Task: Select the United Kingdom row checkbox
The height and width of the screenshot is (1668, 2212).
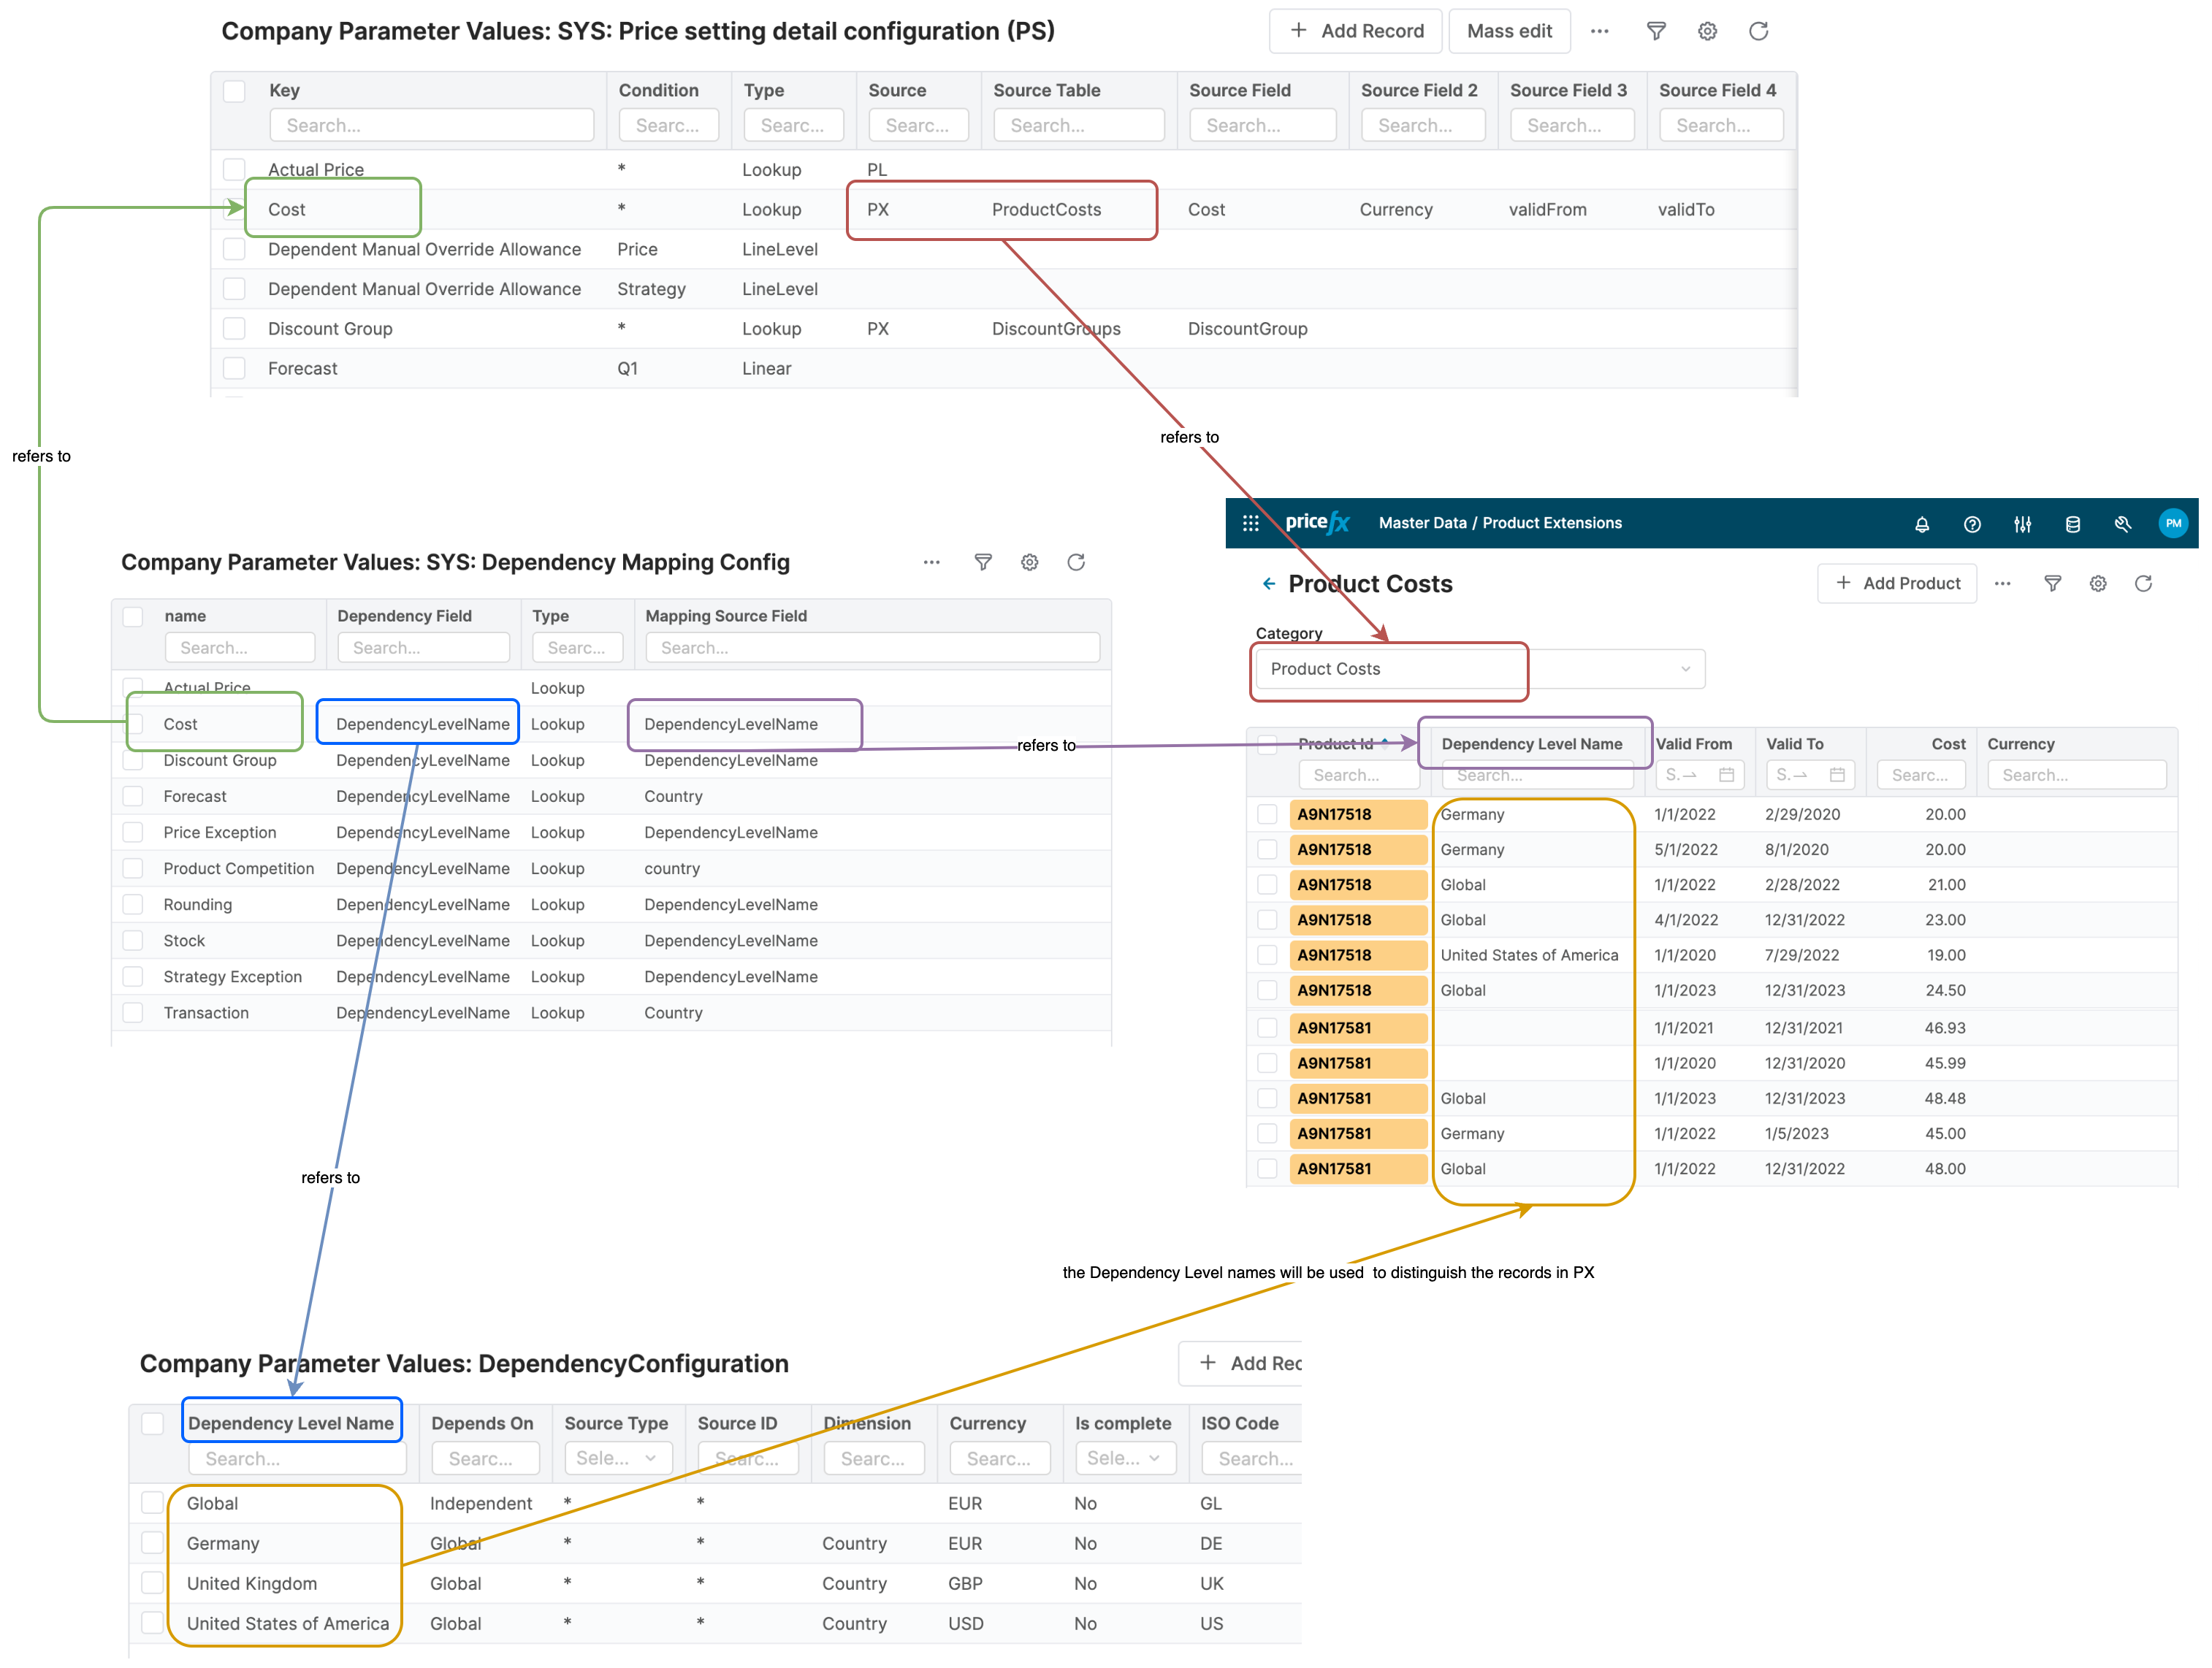Action: (x=152, y=1583)
